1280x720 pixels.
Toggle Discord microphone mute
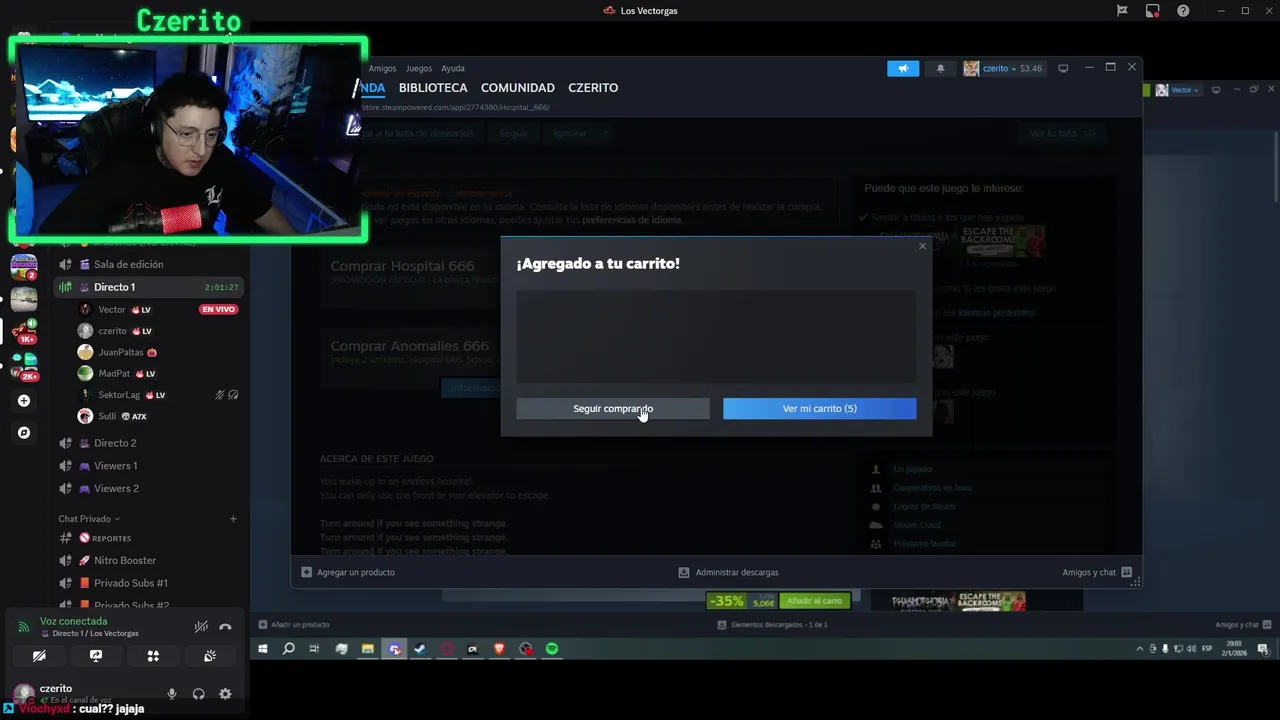(x=172, y=694)
